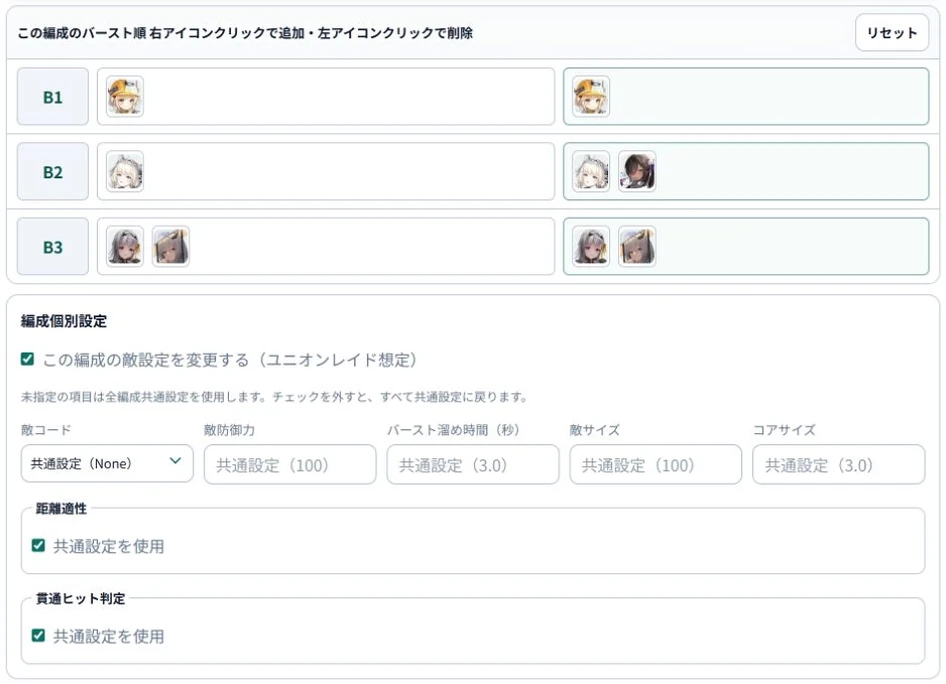
Task: Focus the コアサイズ input field
Action: pos(838,464)
